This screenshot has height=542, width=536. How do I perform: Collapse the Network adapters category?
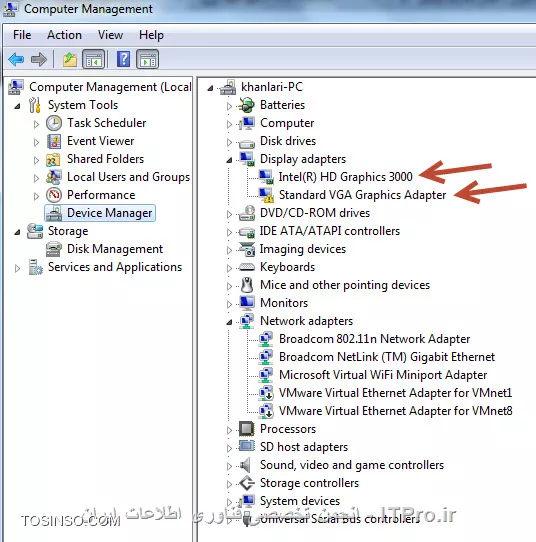(x=229, y=322)
